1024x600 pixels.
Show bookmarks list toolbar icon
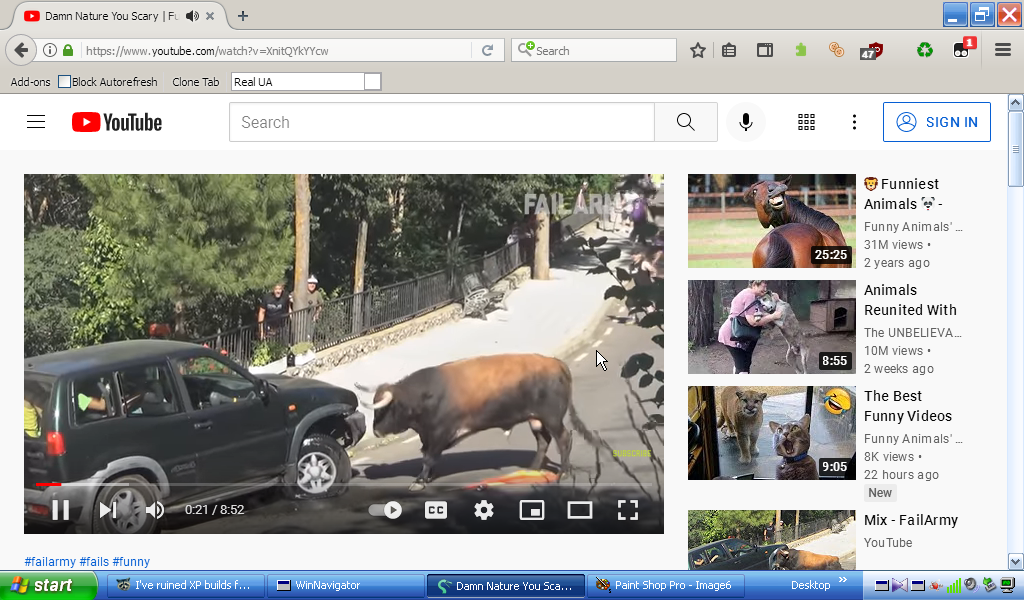click(729, 50)
